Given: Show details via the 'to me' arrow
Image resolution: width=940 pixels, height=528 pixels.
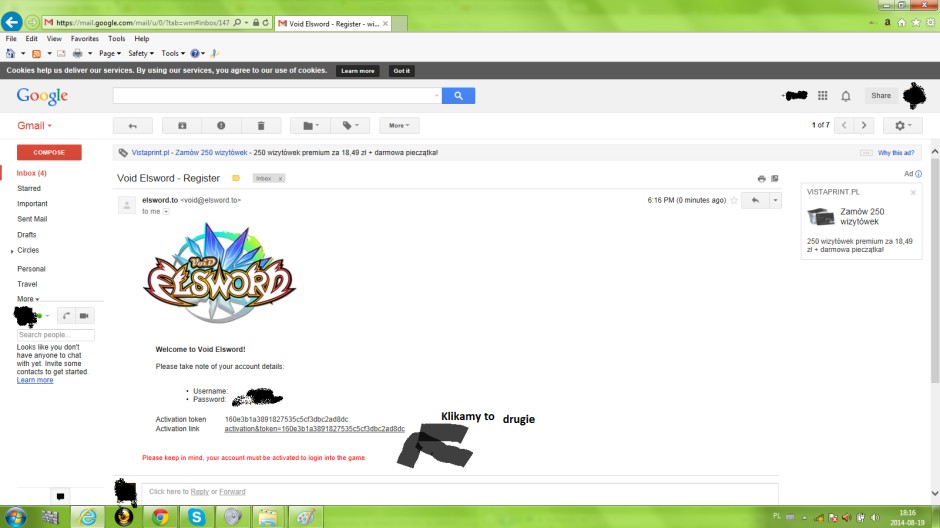Looking at the screenshot, I should [166, 212].
